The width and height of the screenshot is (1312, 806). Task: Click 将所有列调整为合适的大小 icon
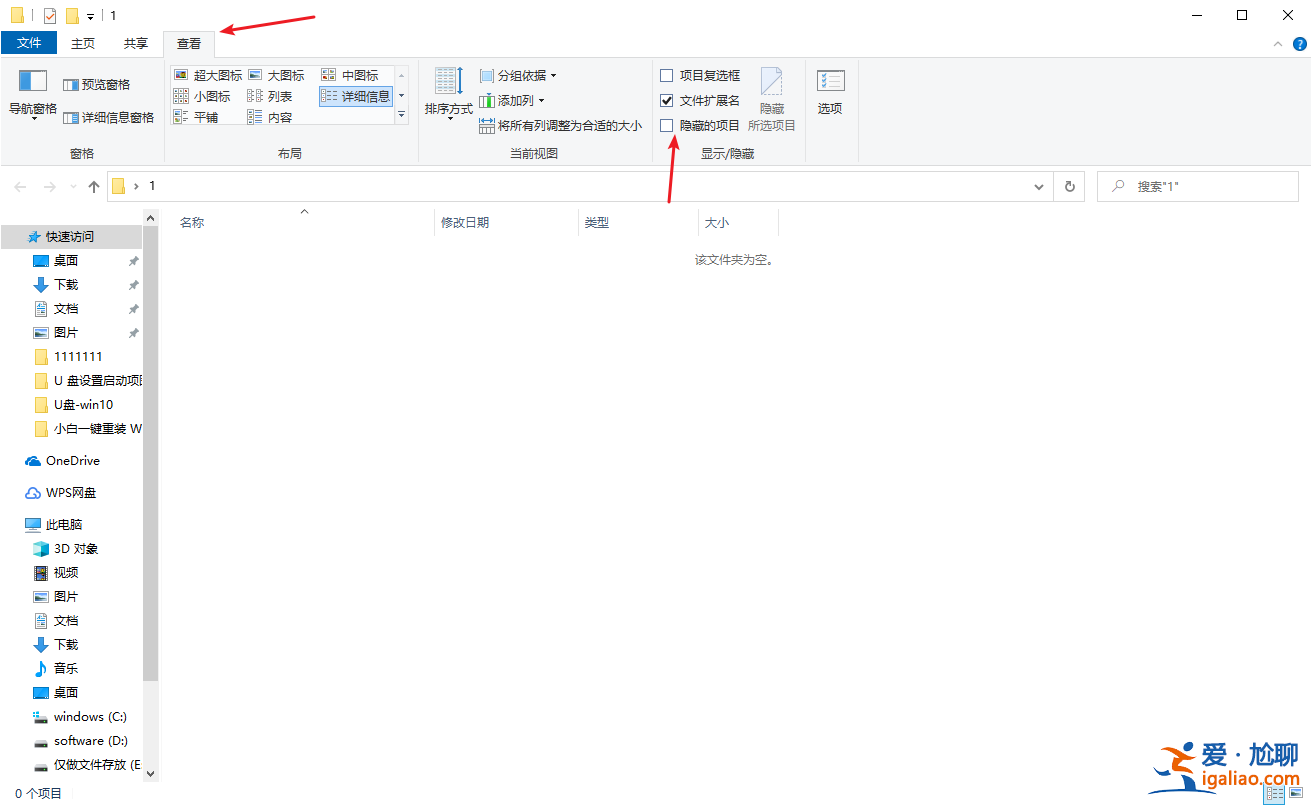562,125
